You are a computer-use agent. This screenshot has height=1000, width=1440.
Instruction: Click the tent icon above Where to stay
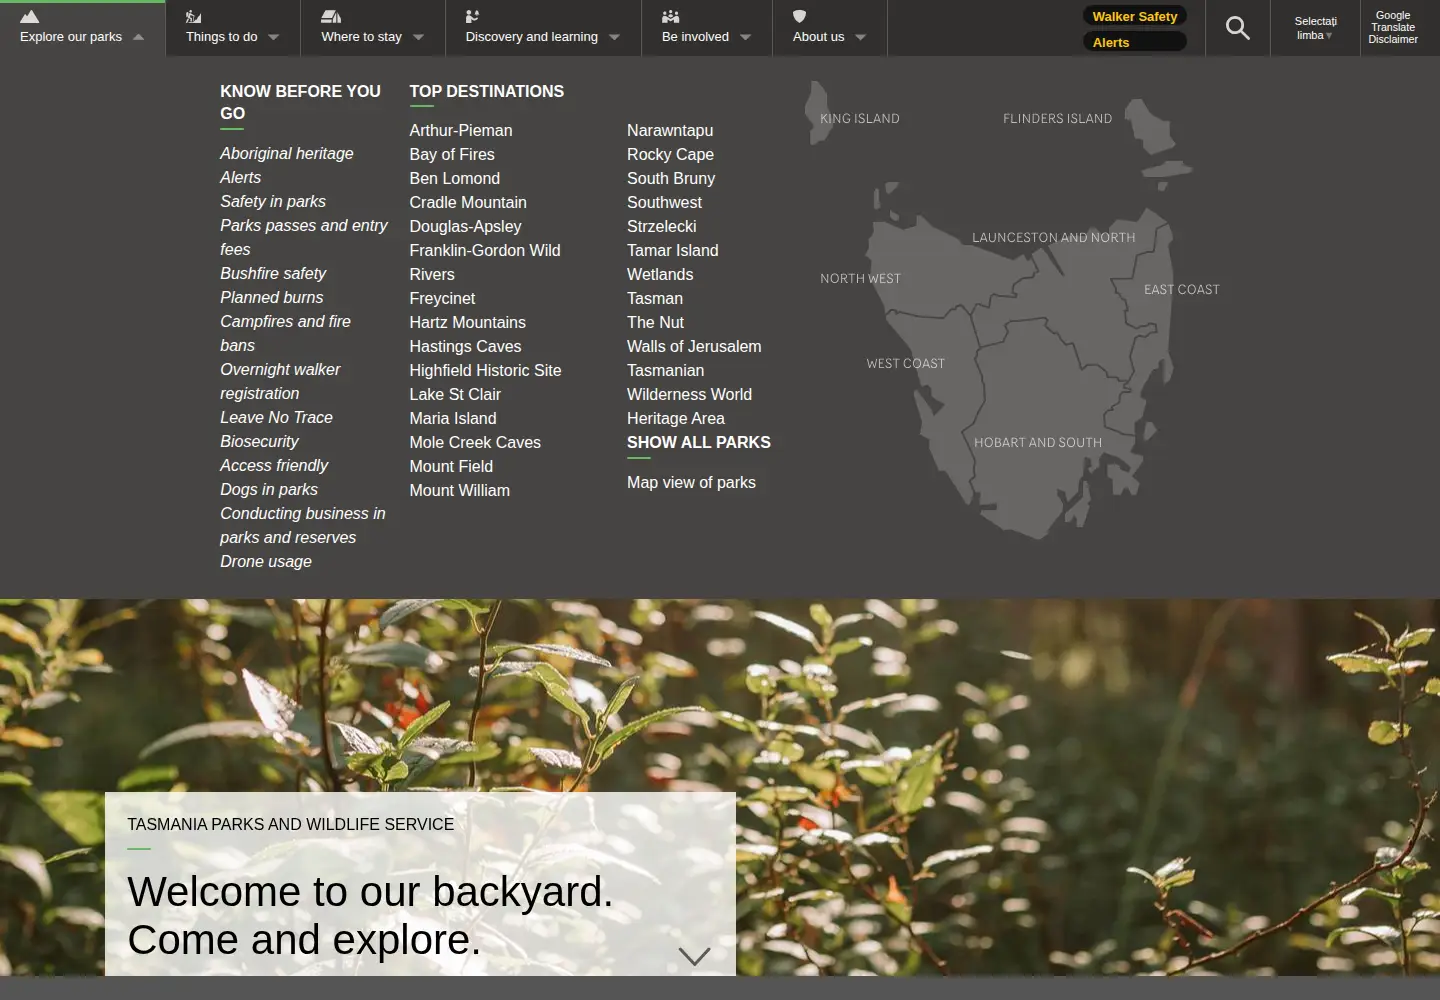[x=331, y=16]
